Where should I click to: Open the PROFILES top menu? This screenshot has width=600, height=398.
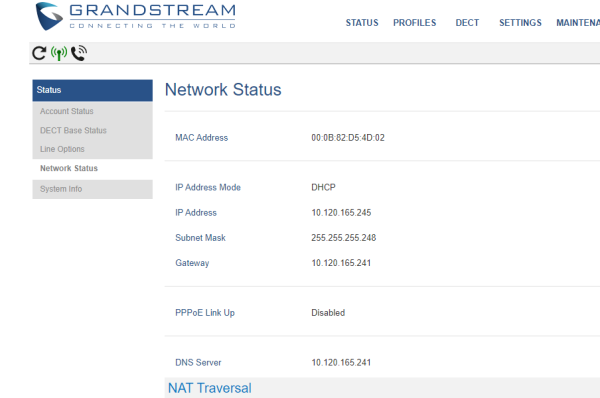pyautogui.click(x=414, y=23)
